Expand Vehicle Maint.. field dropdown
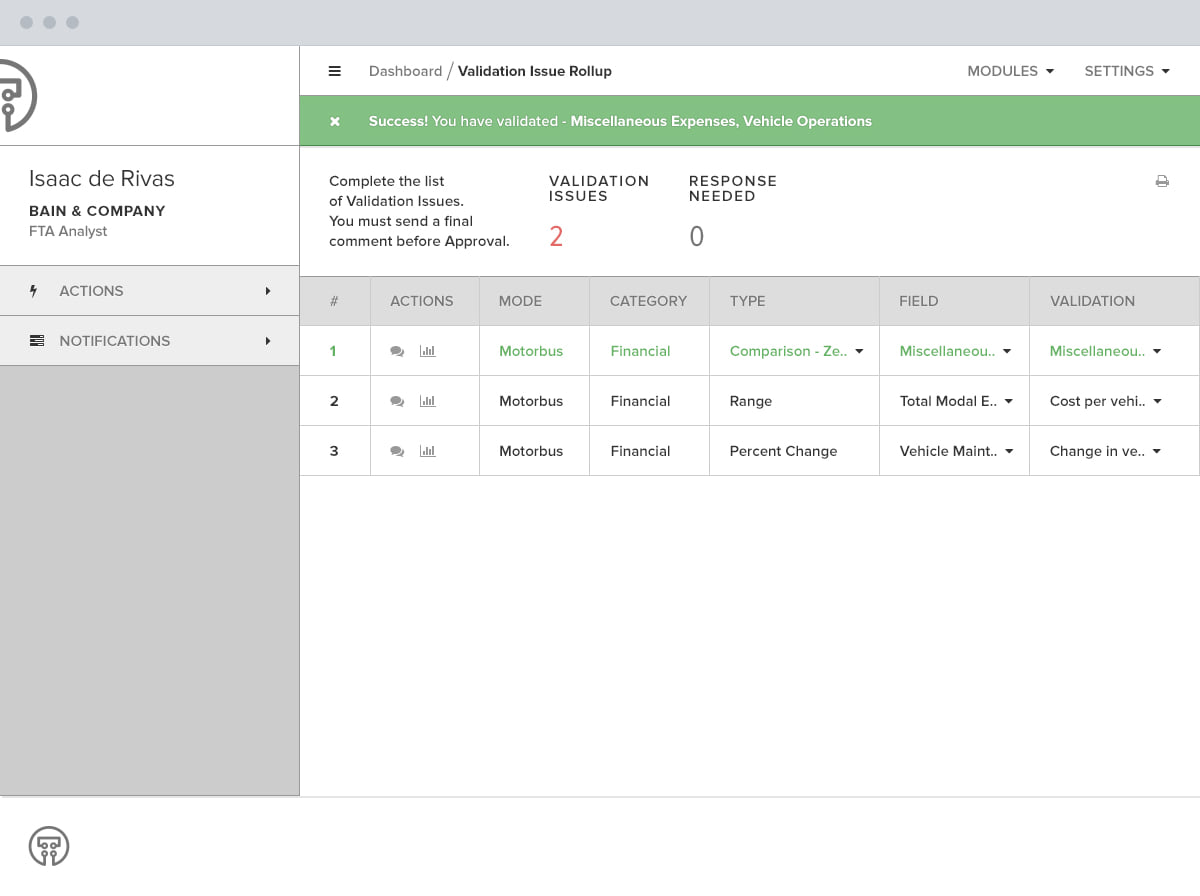The height and width of the screenshot is (896, 1200). tap(1009, 452)
